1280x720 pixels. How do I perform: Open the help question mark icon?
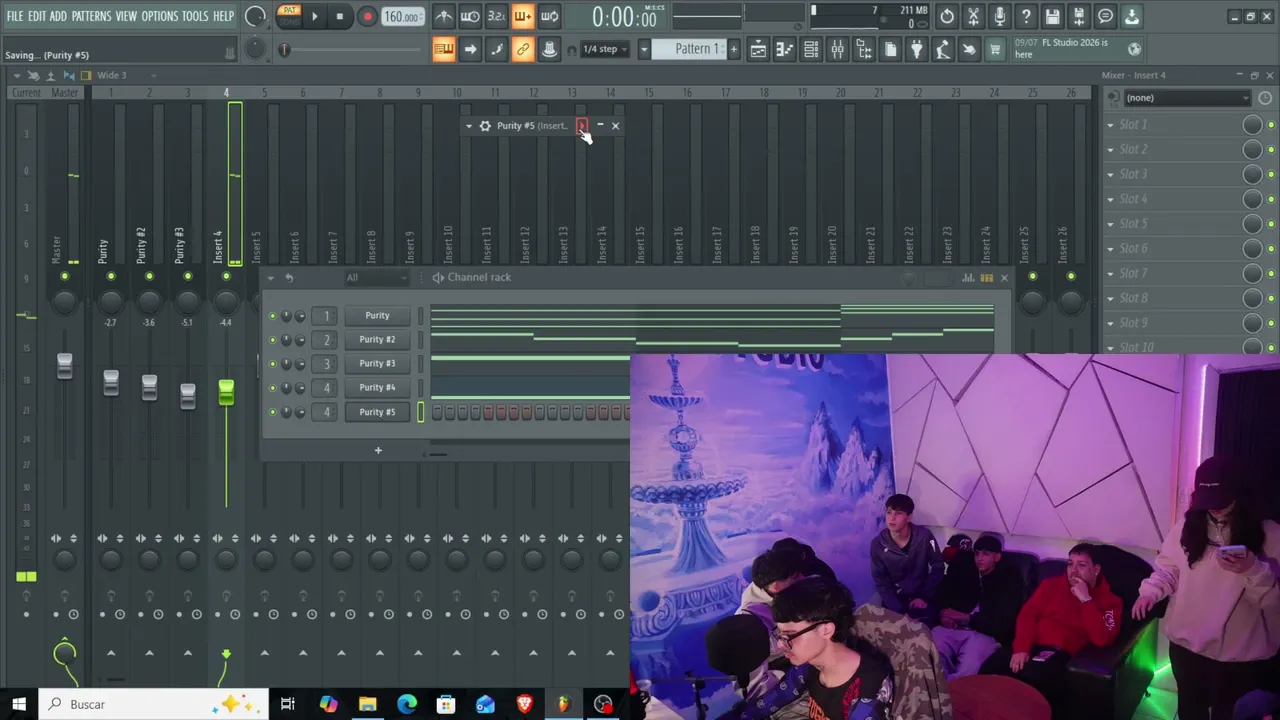pos(1026,16)
